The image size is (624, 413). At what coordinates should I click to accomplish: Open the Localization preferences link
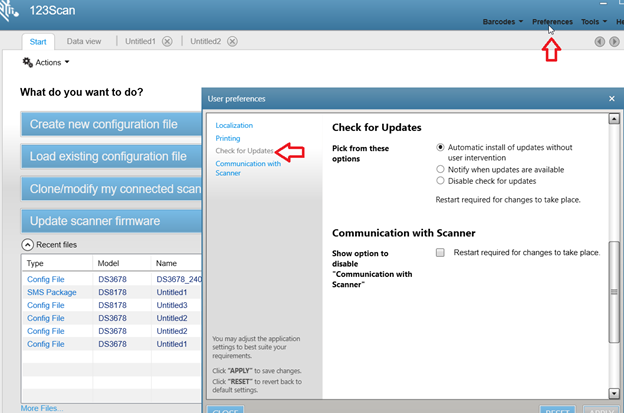point(234,125)
